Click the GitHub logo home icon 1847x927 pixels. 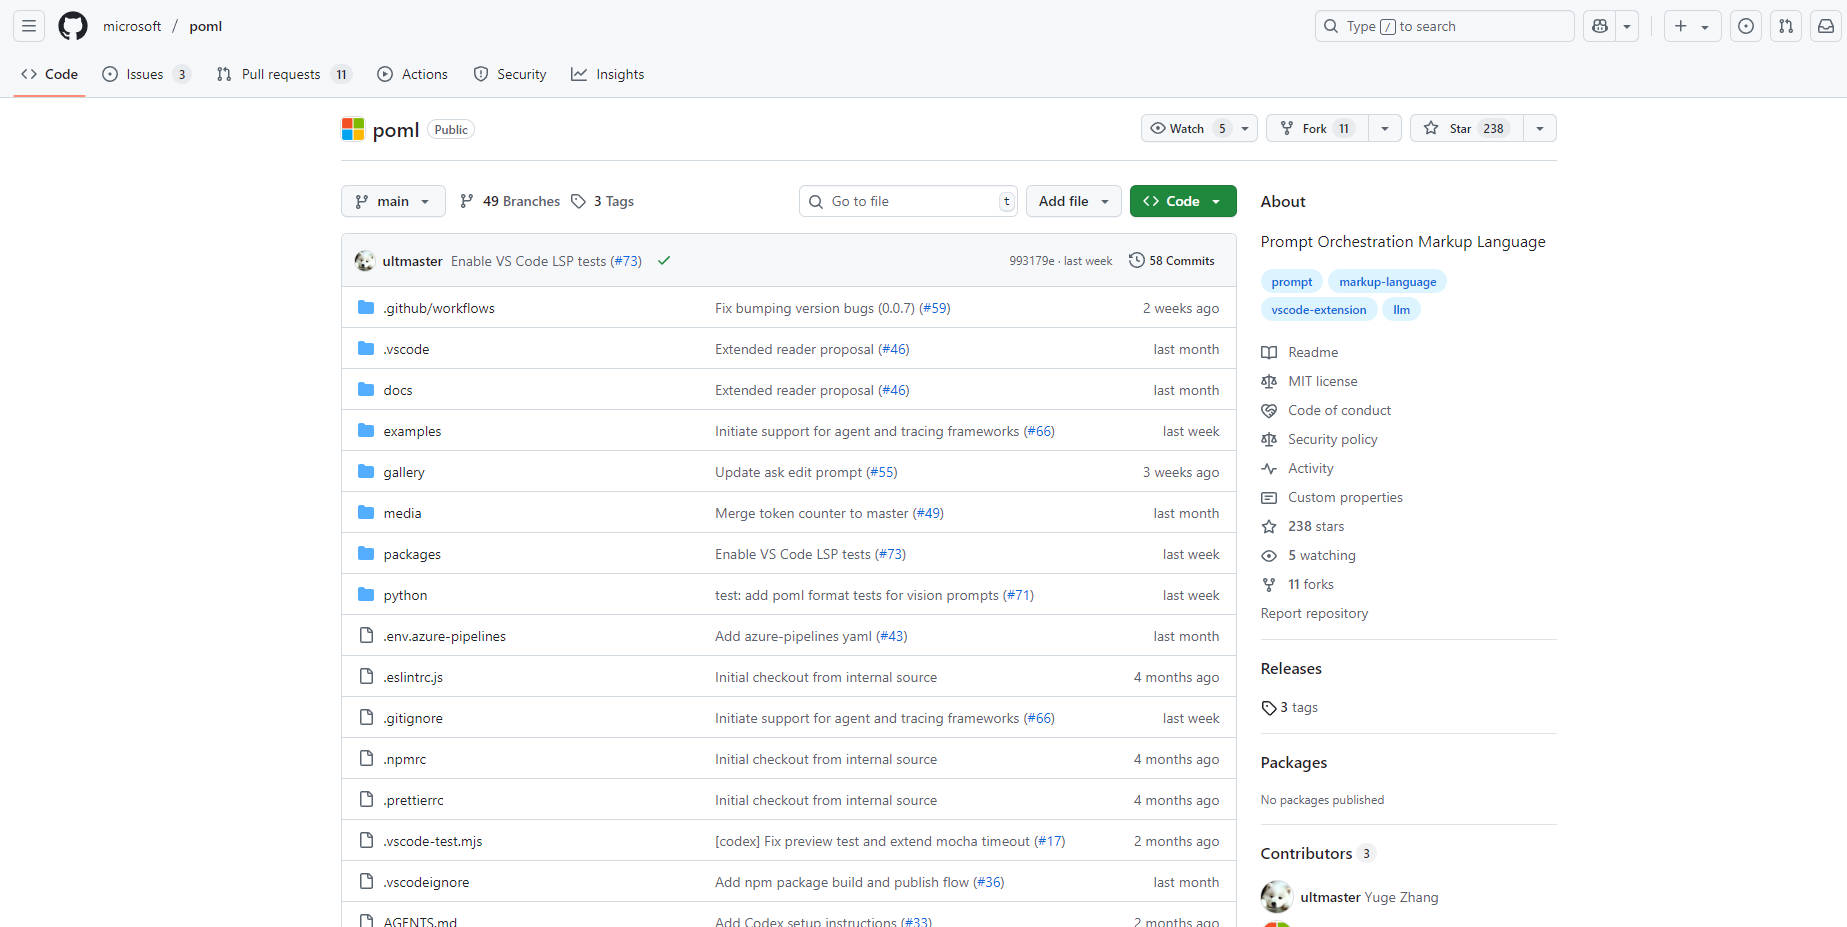click(73, 26)
